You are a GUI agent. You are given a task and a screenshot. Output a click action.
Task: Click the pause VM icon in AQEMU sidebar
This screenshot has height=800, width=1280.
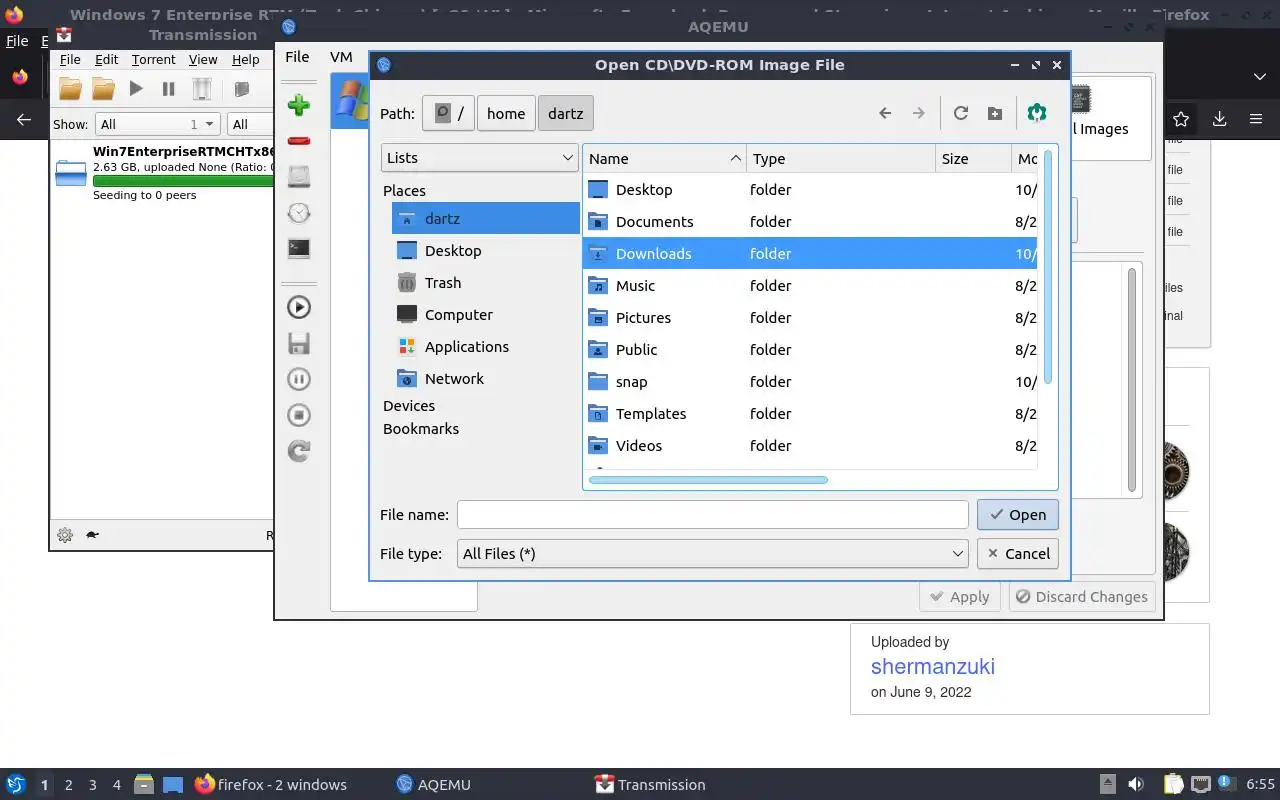[299, 379]
